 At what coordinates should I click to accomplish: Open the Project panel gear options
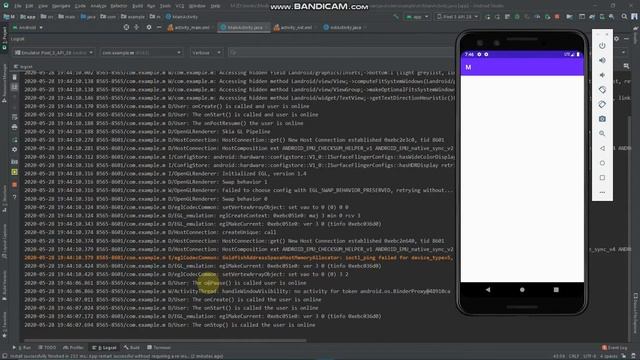(149, 27)
